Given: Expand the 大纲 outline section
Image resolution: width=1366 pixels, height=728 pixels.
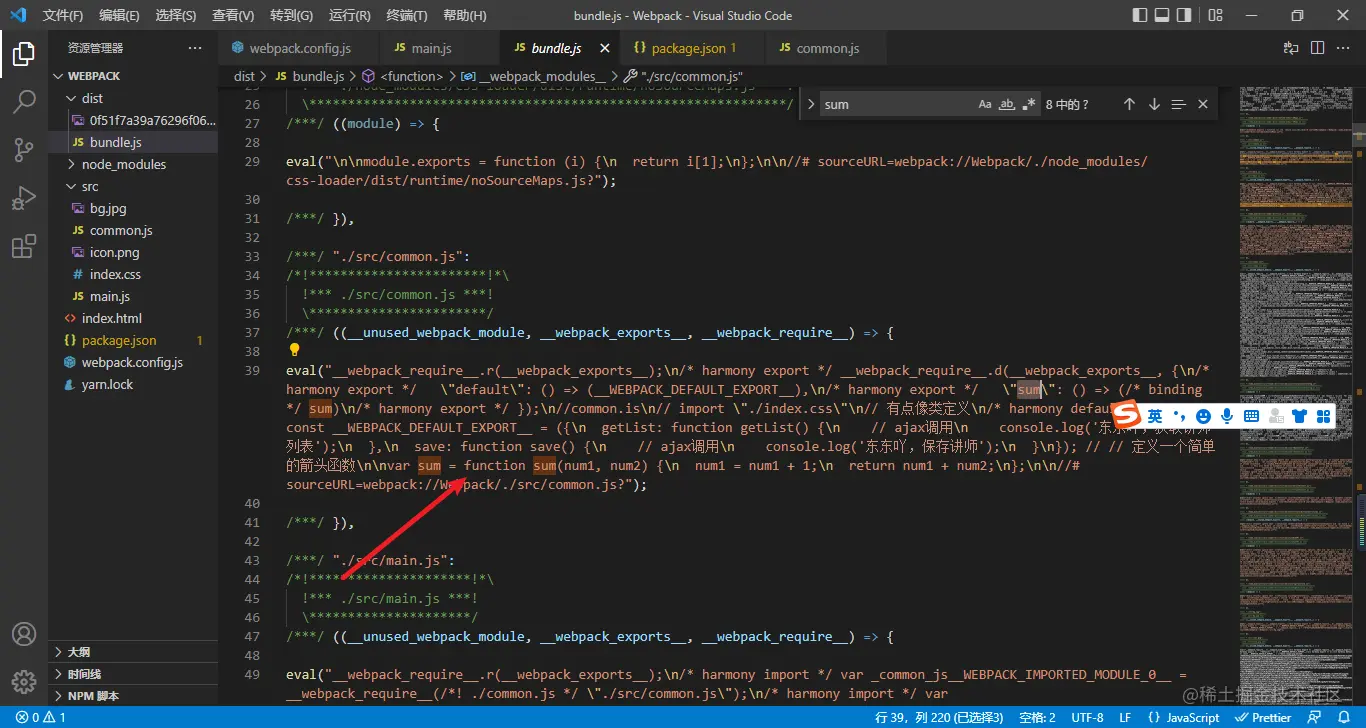Looking at the screenshot, I should [133, 652].
